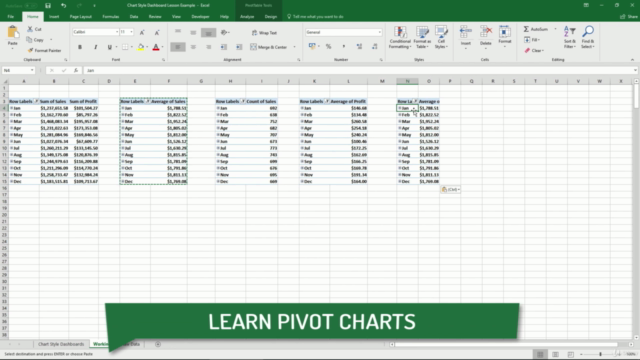Decrease indent icon

224,47
